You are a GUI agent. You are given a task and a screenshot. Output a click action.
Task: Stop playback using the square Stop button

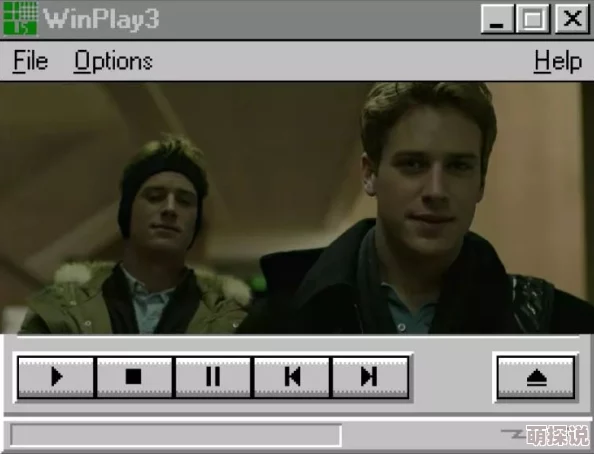[134, 377]
